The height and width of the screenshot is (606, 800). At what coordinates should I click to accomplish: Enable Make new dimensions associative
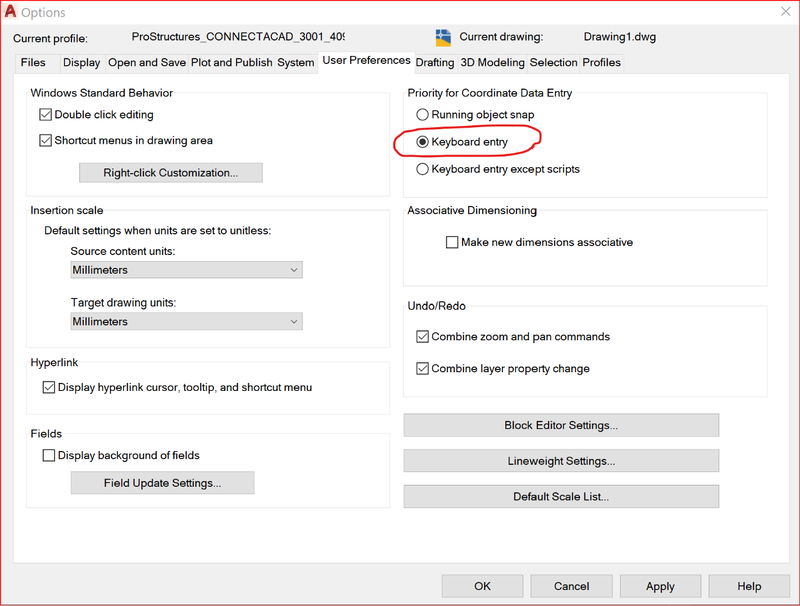pos(453,242)
